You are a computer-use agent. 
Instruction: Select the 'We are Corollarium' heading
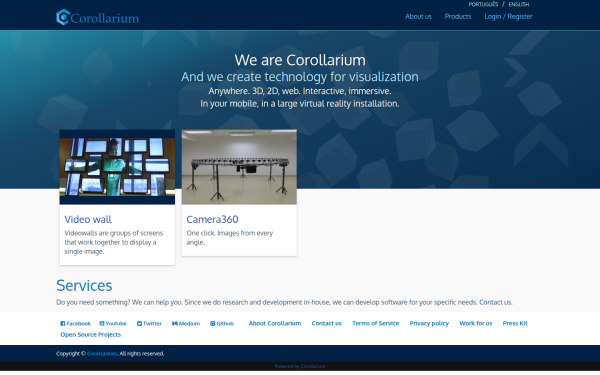coord(300,60)
